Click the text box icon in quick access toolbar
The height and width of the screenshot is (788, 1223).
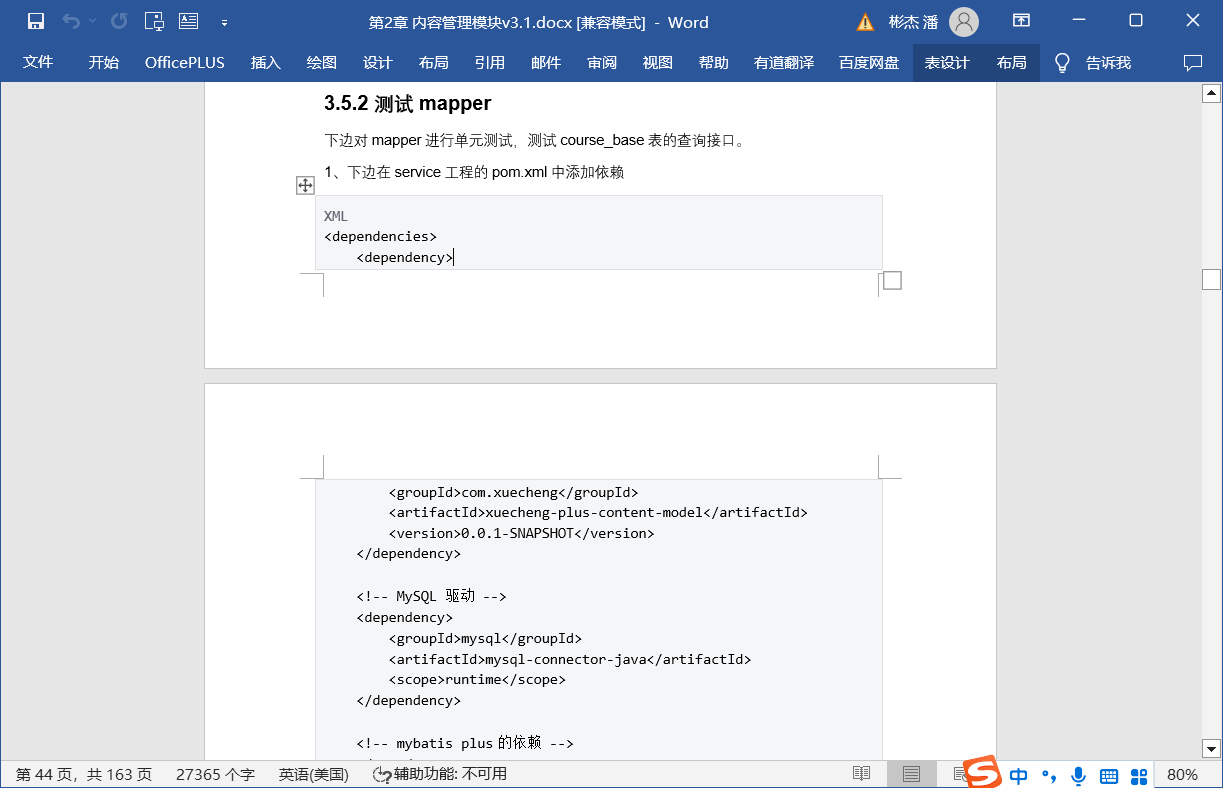[x=188, y=21]
